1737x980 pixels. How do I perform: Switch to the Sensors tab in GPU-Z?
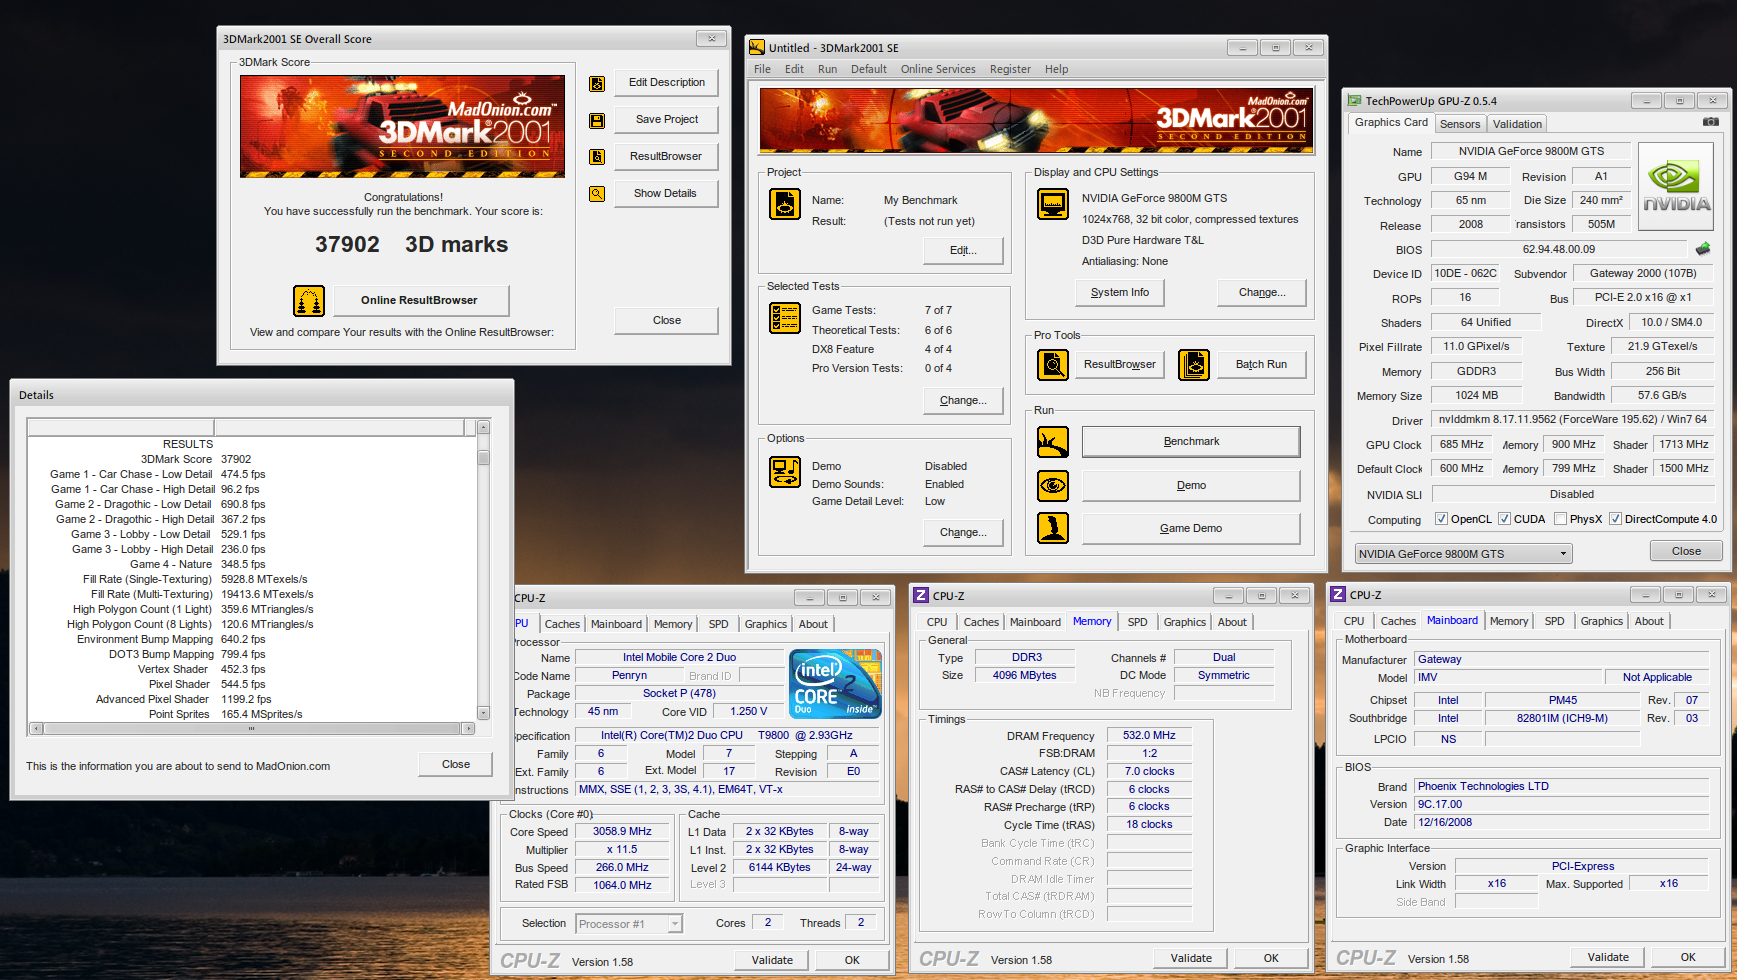click(1460, 124)
